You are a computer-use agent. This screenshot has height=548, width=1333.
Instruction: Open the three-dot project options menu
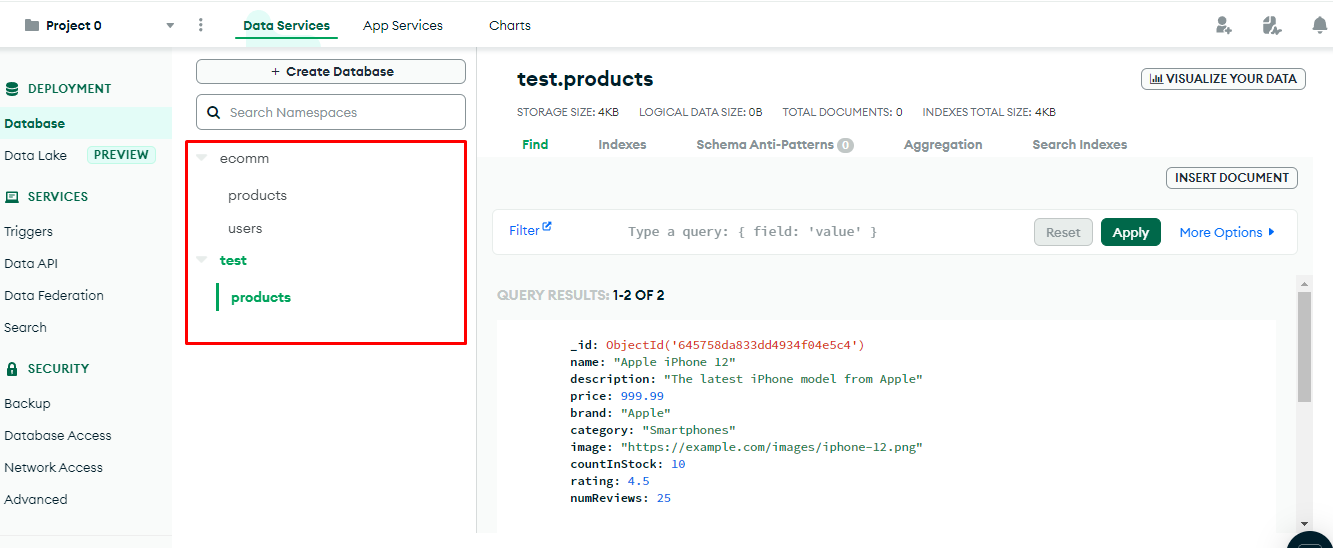coord(201,25)
